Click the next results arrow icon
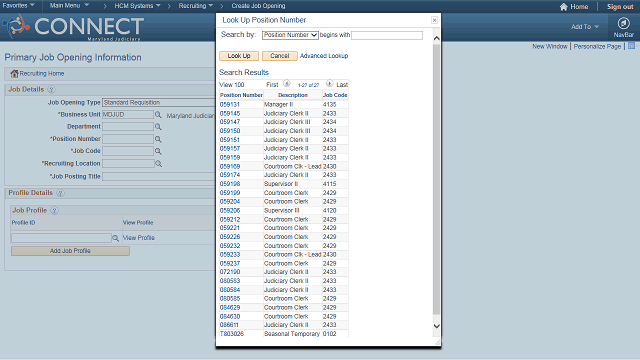This screenshot has height=360, width=640. coord(329,84)
